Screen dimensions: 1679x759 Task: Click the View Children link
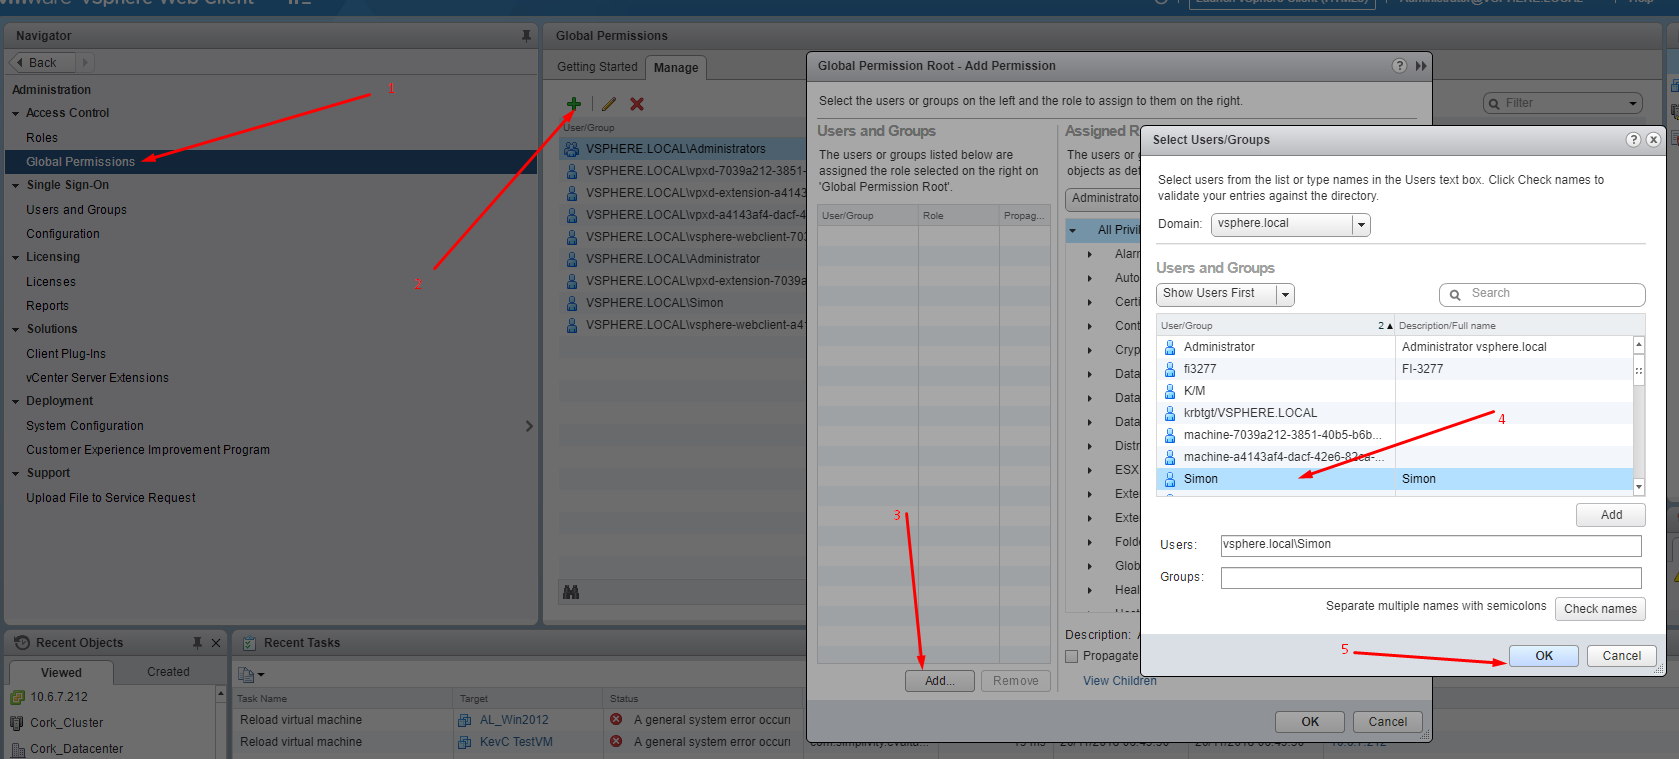point(1119,681)
